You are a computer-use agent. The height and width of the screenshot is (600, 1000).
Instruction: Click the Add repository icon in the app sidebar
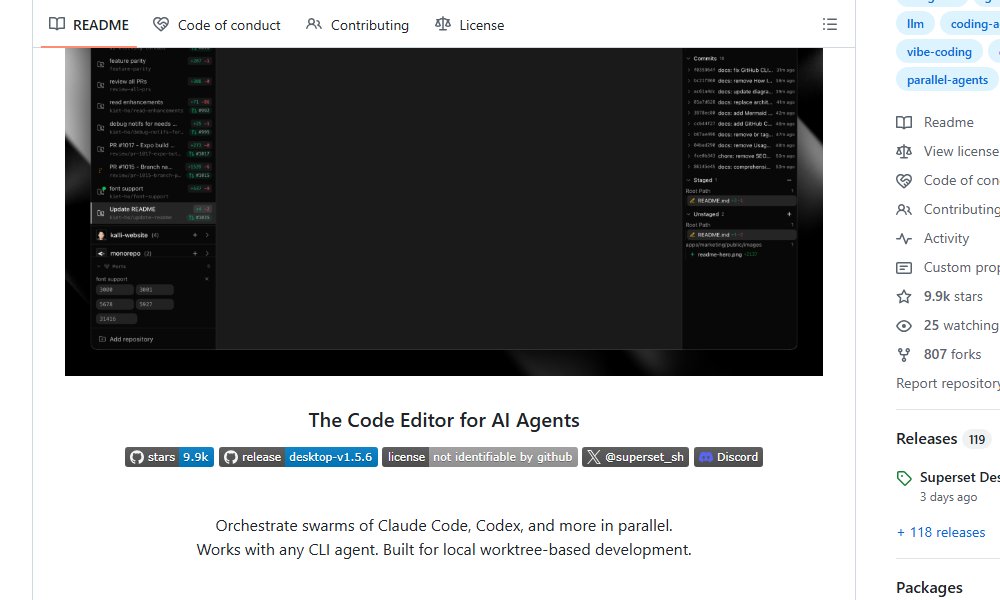[x=101, y=339]
